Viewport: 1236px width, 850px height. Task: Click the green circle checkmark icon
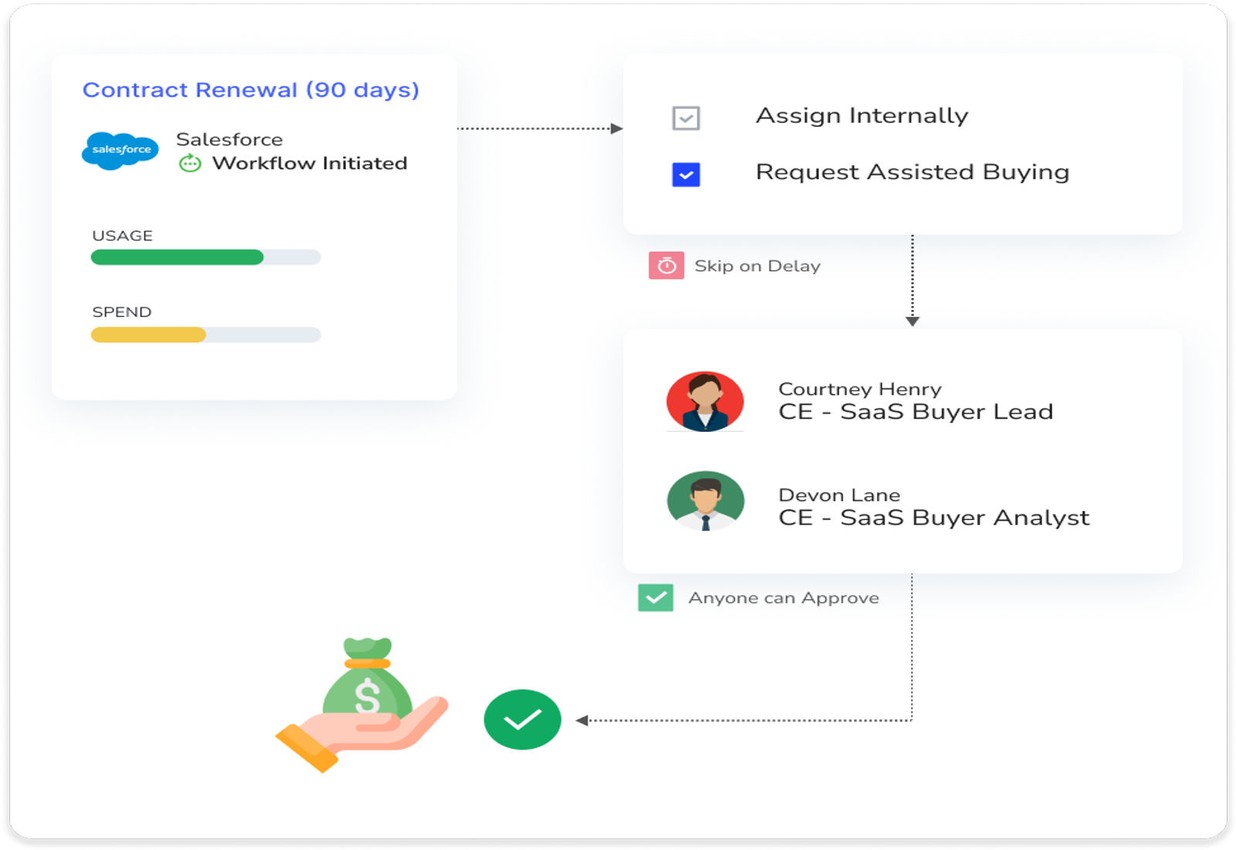[x=522, y=719]
